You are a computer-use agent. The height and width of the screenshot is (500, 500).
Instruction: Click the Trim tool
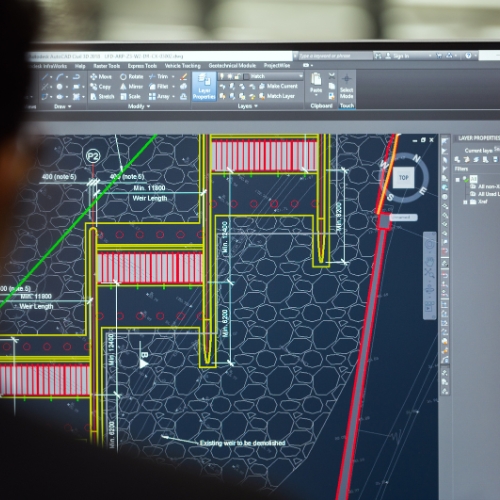[159, 76]
